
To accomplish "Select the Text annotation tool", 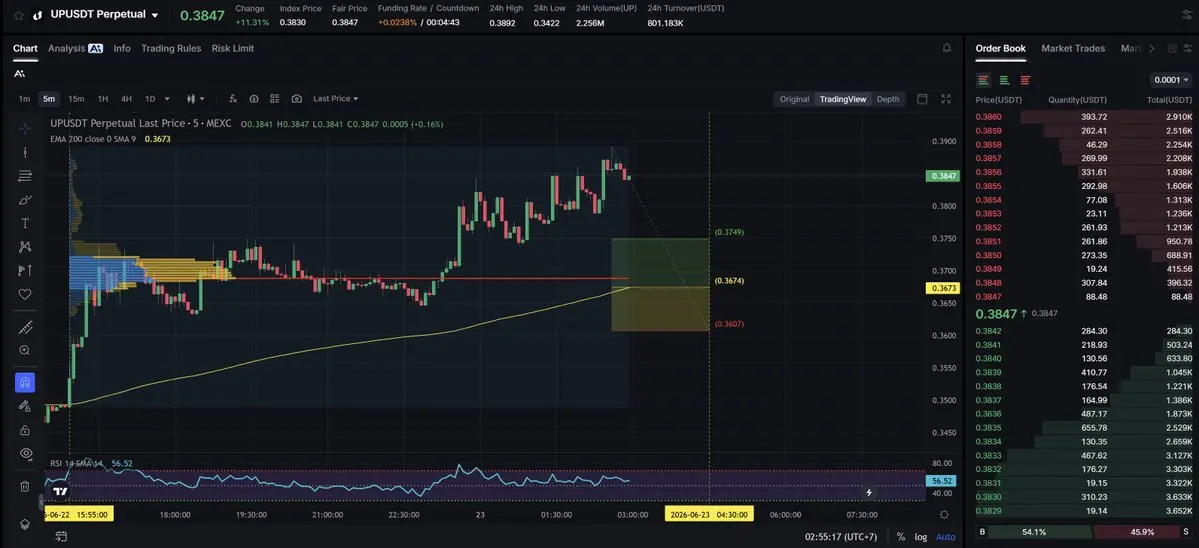I will click(24, 223).
